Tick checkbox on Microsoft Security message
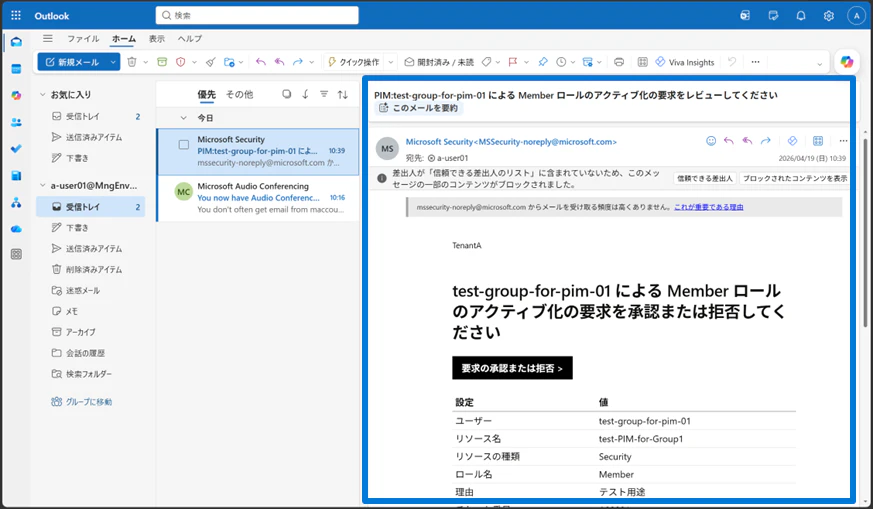This screenshot has height=509, width=873. point(184,145)
